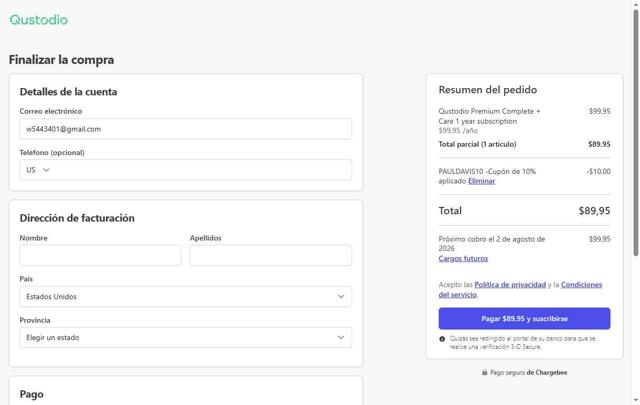Click 'Pagar $89,95 y suscribirse' button
Screen dimensions: 640x405
[x=524, y=318]
